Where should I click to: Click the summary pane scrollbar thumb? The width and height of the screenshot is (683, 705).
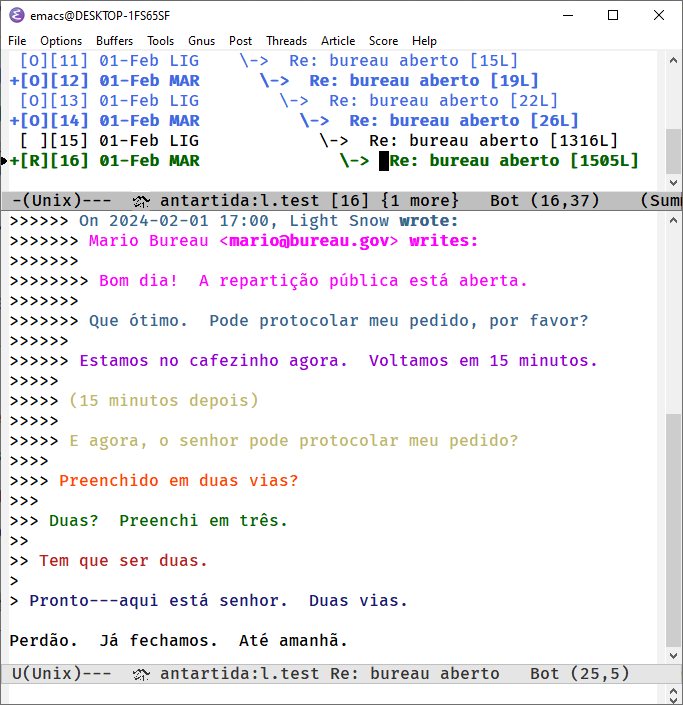coord(673,150)
